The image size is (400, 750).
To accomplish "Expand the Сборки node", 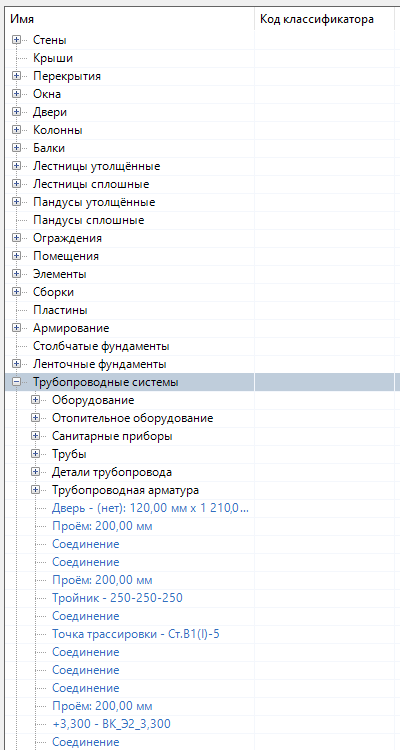I will 17,292.
